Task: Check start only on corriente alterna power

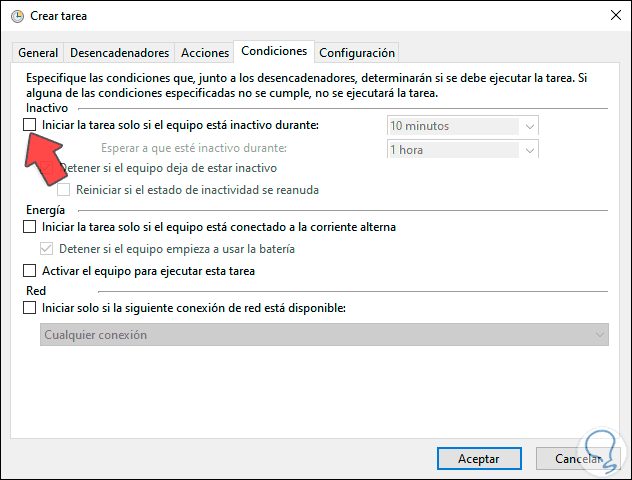Action: point(30,227)
